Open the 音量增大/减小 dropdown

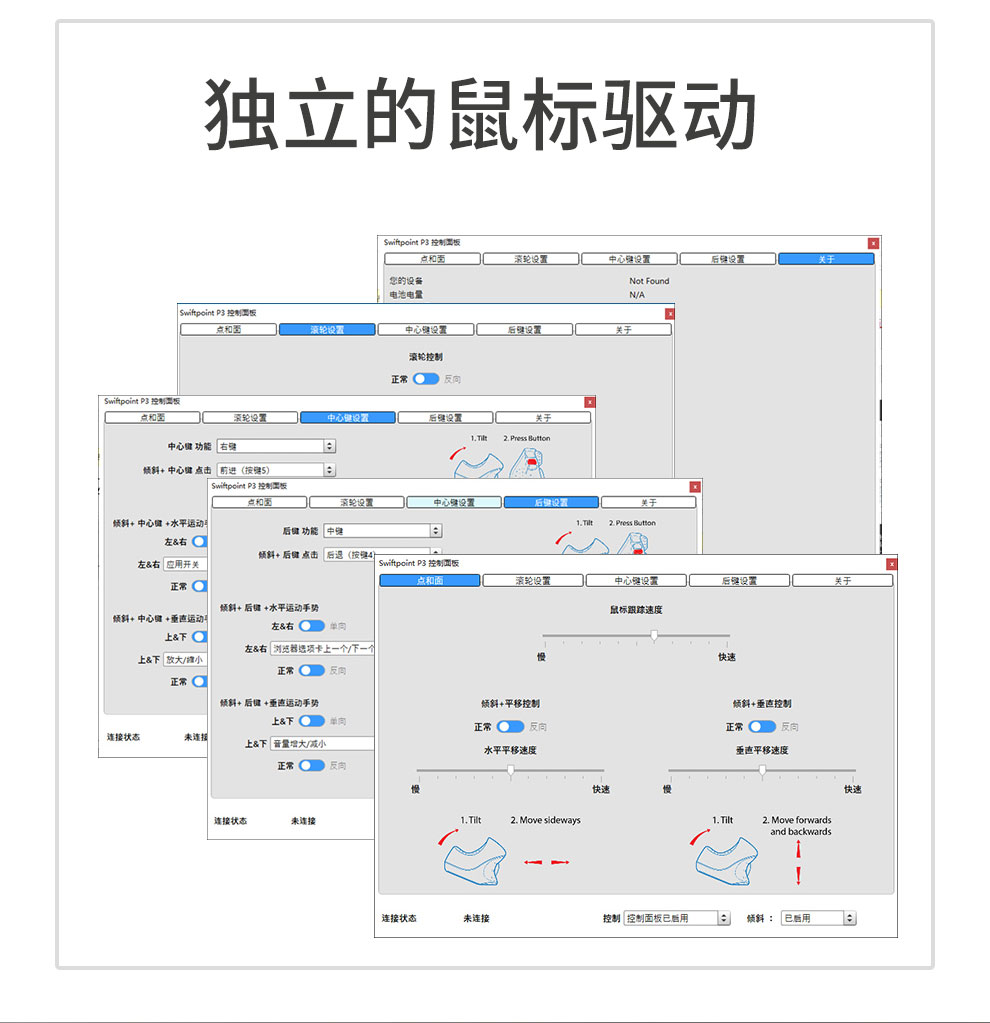pos(323,744)
